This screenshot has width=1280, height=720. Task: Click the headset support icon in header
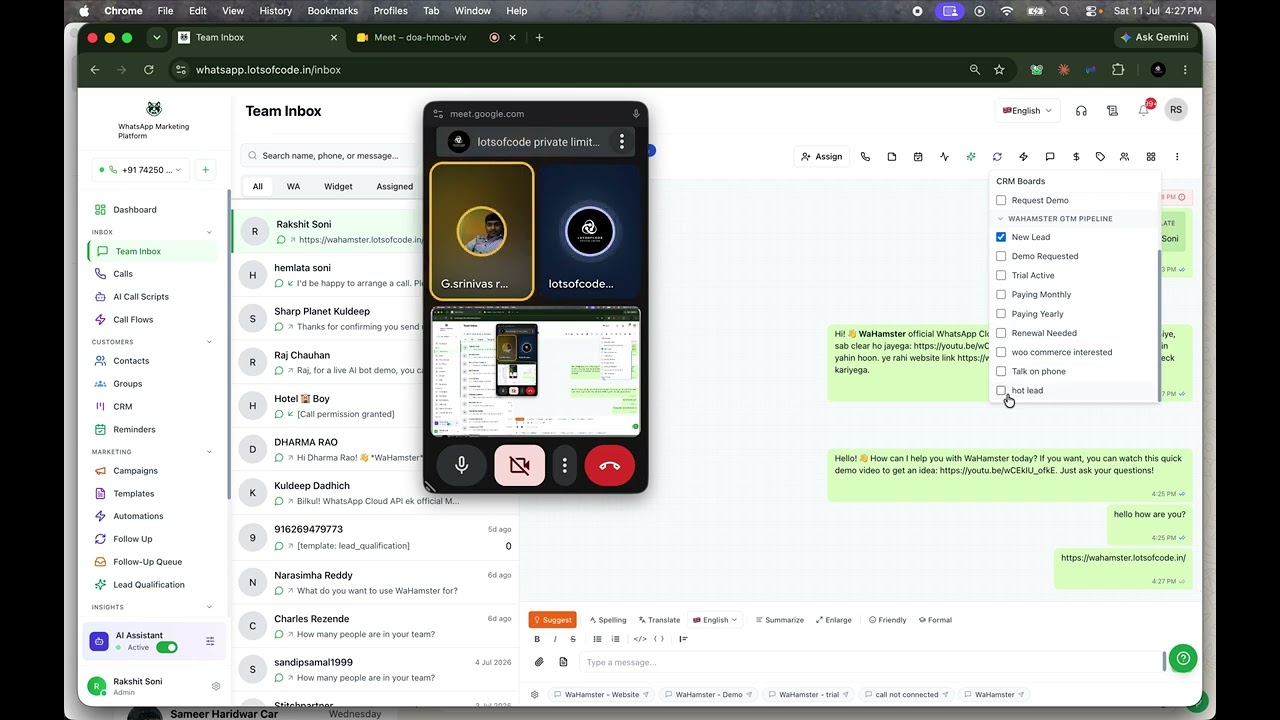tap(1081, 110)
